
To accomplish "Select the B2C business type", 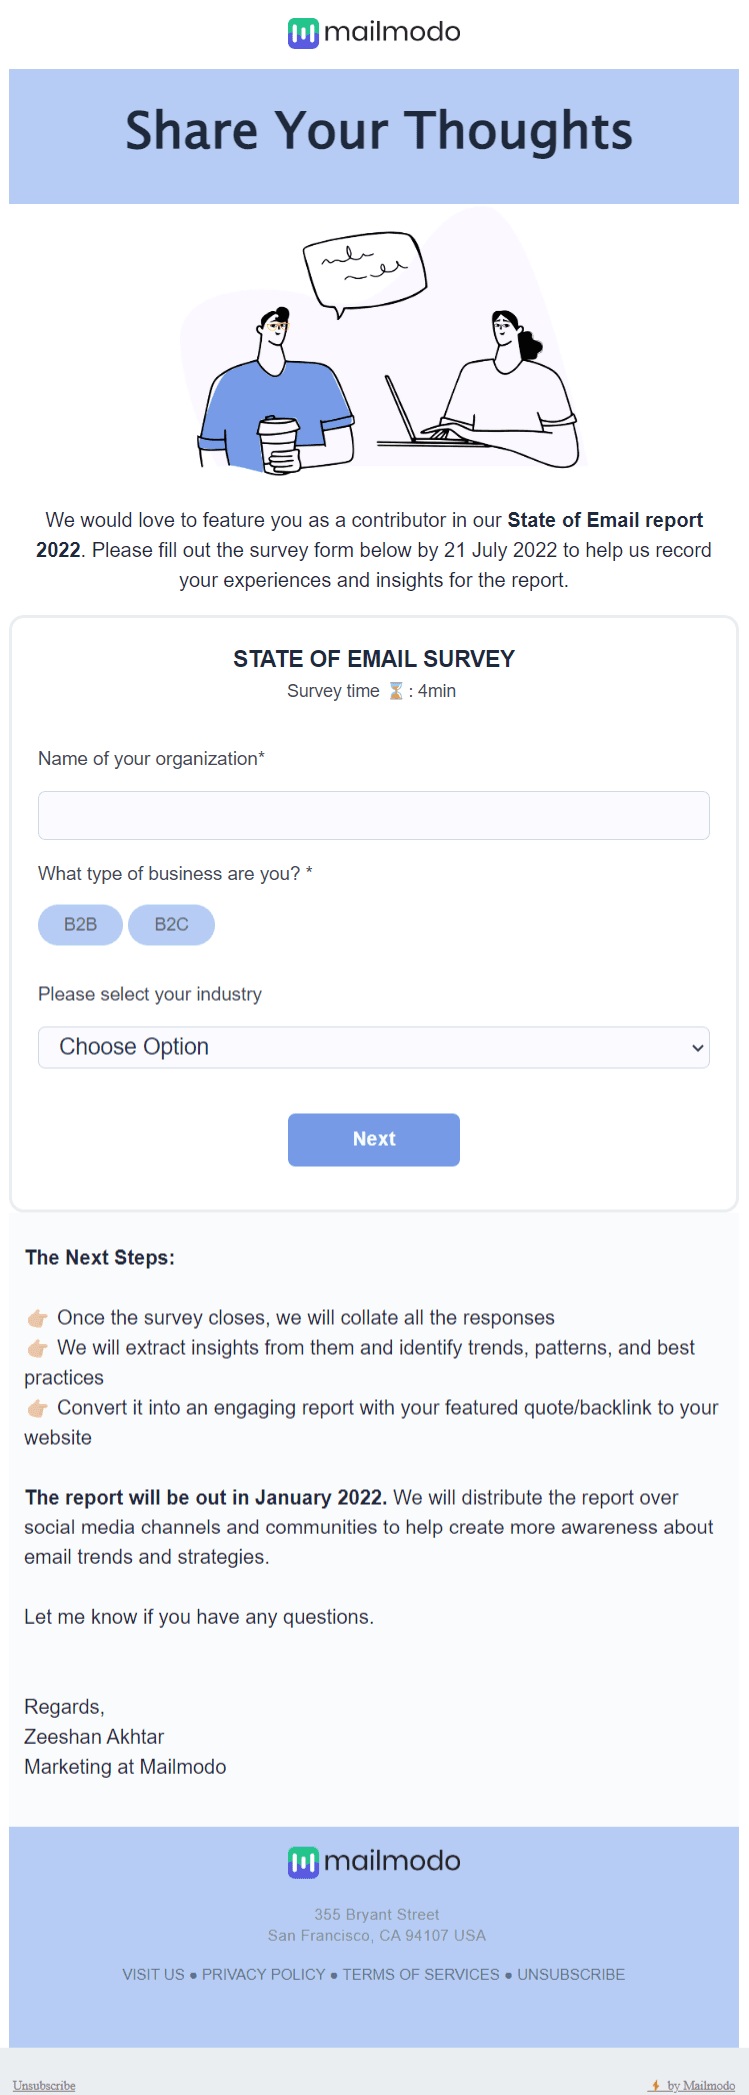I will [x=171, y=925].
